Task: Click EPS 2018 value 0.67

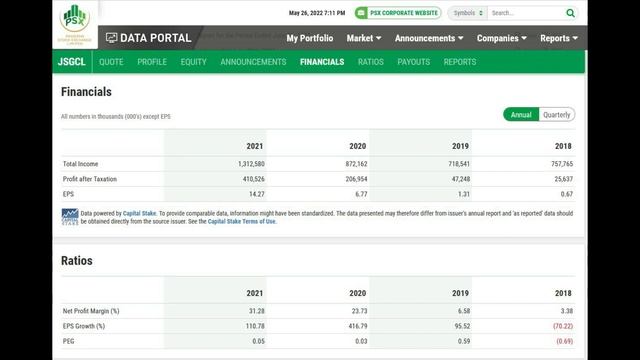Action: tap(567, 194)
